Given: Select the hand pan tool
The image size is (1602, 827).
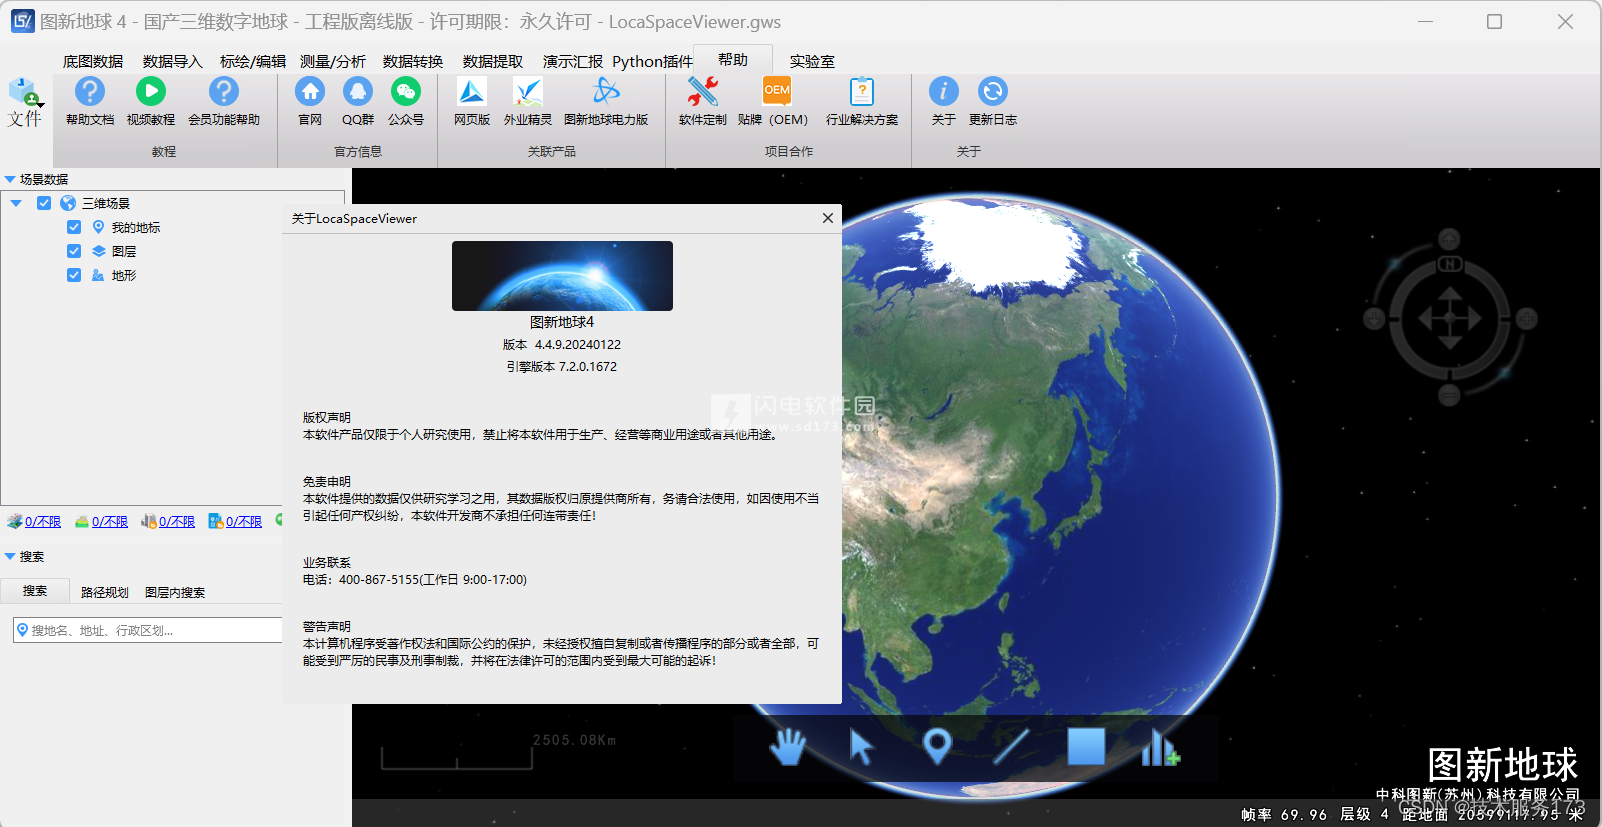Looking at the screenshot, I should click(x=788, y=746).
